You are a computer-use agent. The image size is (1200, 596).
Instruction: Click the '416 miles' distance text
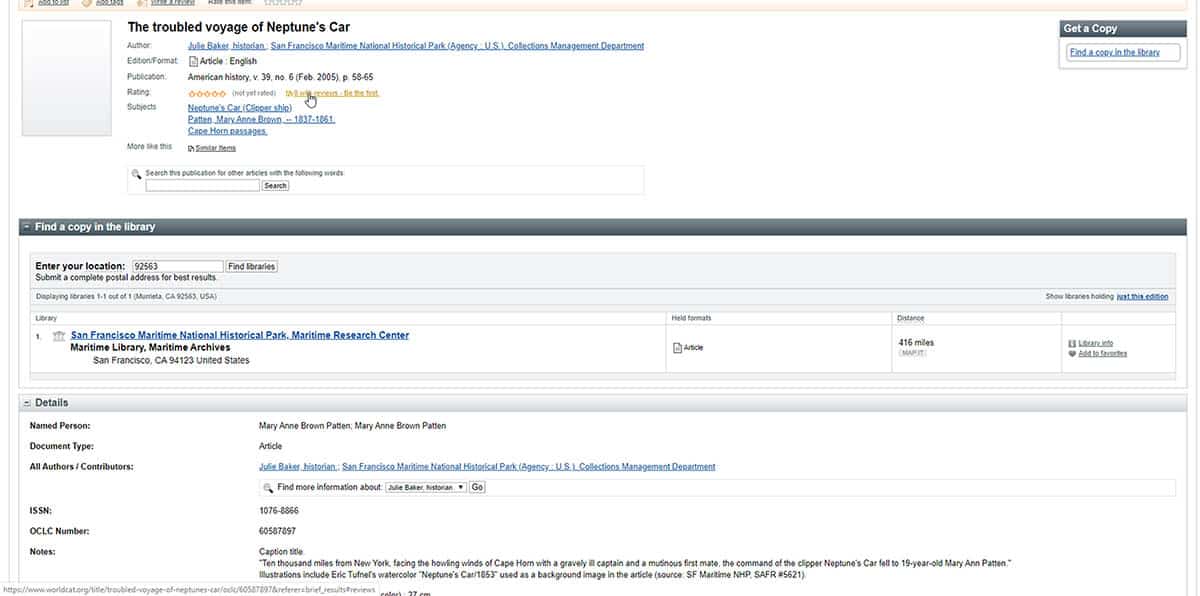(x=917, y=343)
